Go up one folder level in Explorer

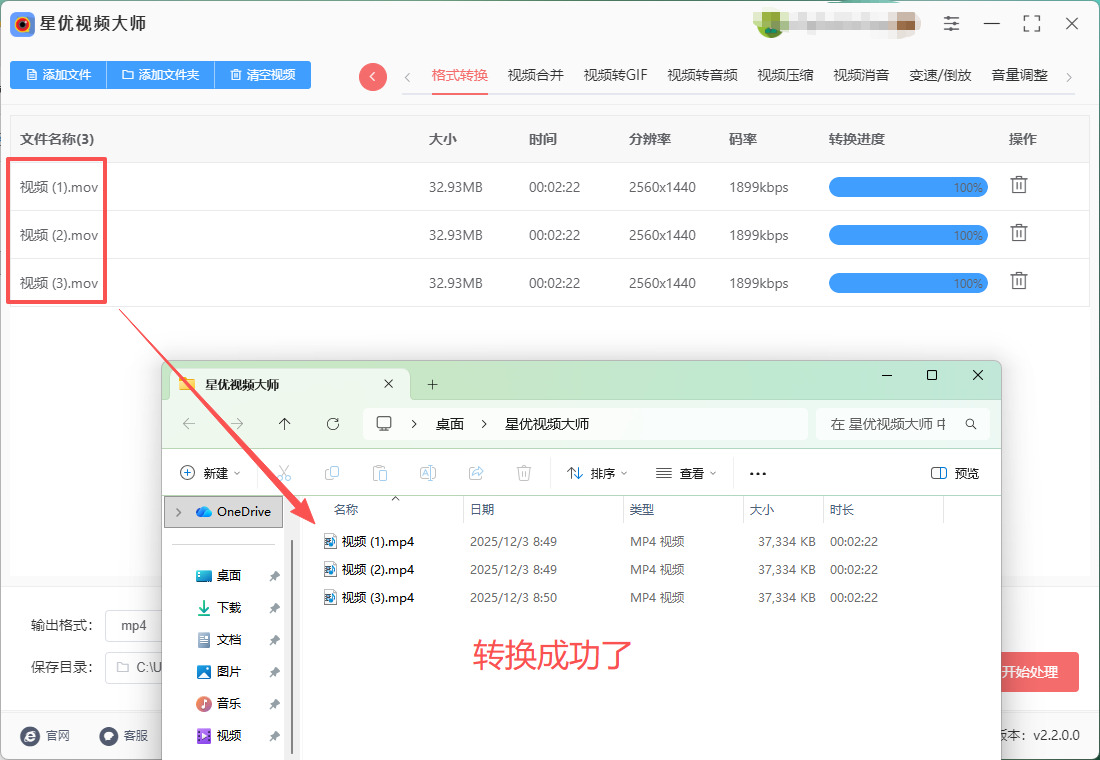(285, 424)
